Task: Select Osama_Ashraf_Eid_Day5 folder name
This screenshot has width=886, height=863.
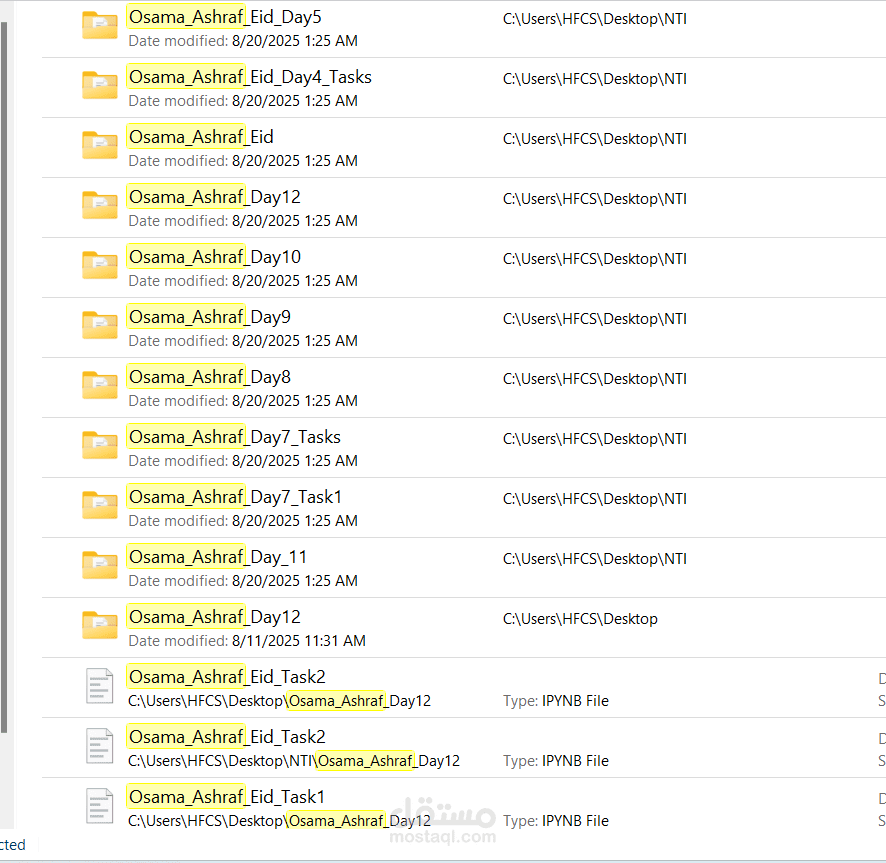Action: click(x=225, y=17)
